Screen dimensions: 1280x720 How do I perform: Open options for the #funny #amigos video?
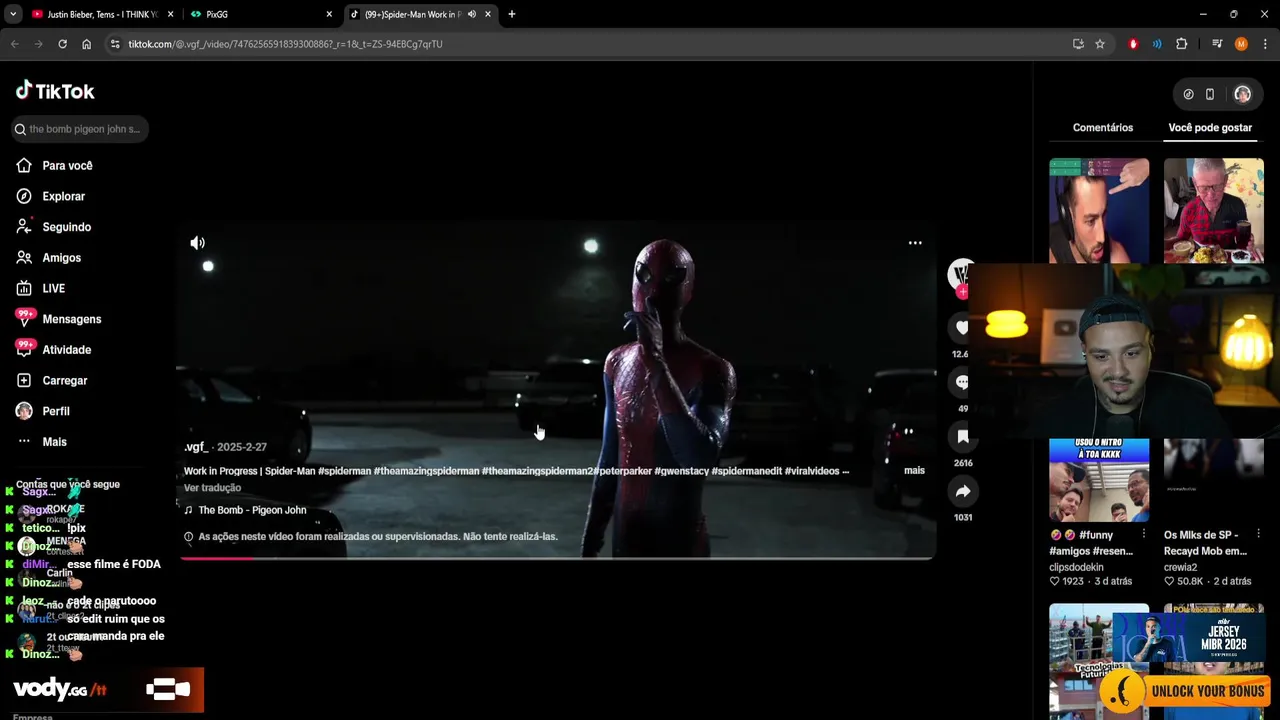click(x=1144, y=534)
